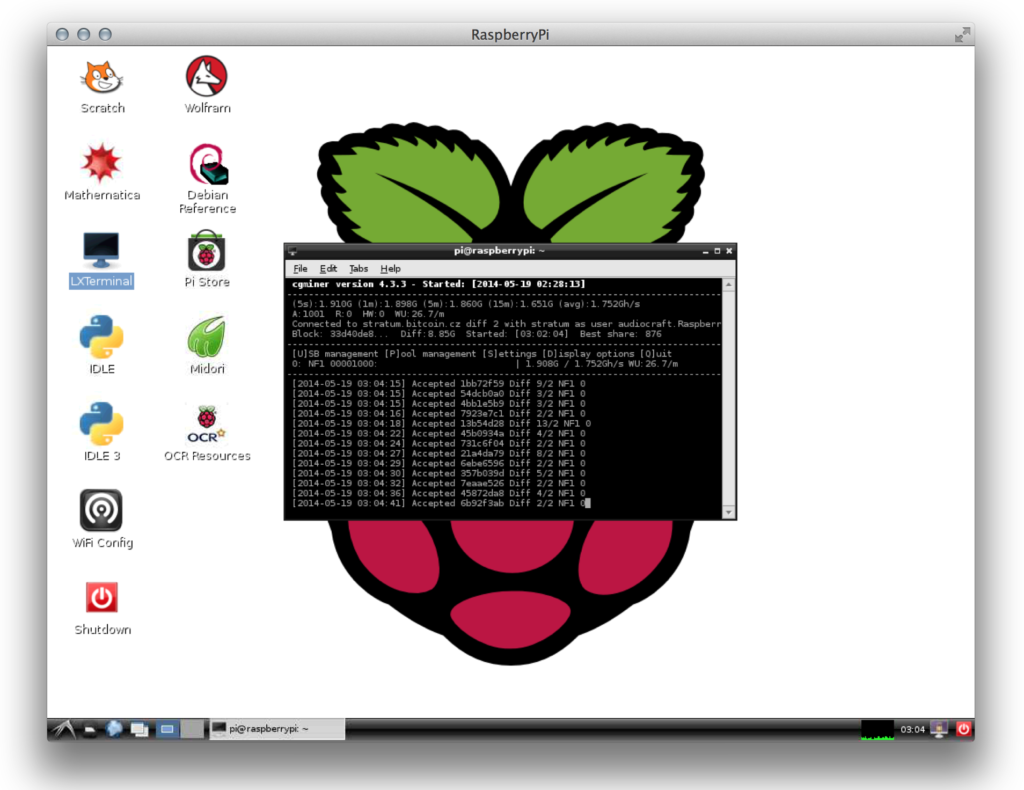This screenshot has height=790, width=1024.
Task: Click the terminal window menu icon
Action: (293, 251)
